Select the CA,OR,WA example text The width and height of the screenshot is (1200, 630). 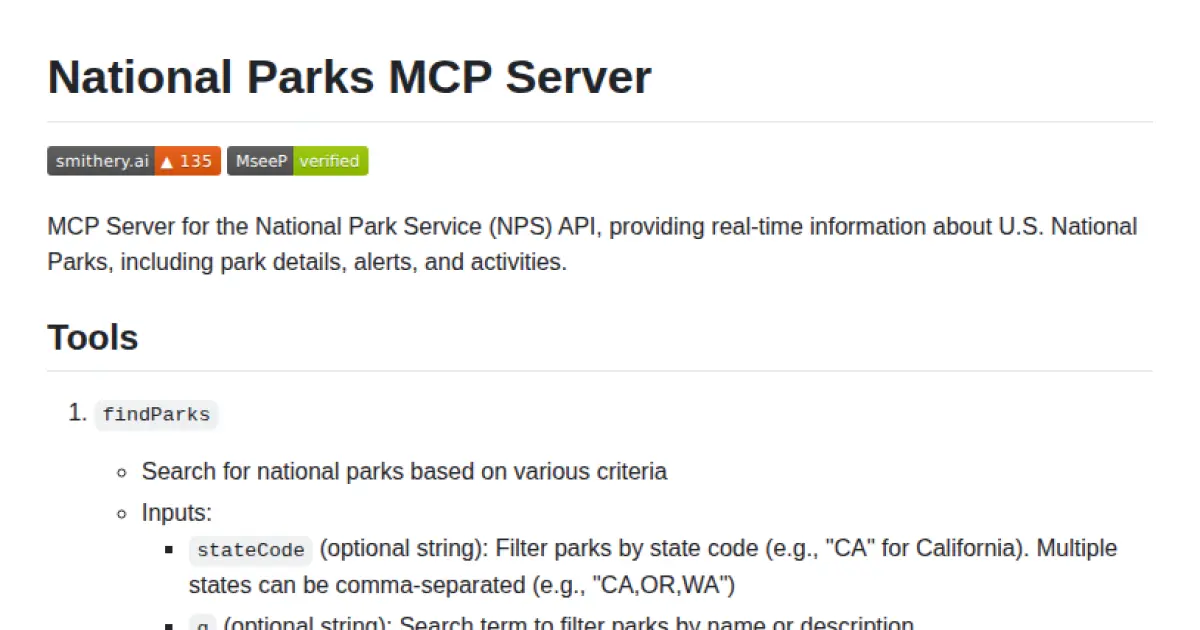[x=665, y=585]
